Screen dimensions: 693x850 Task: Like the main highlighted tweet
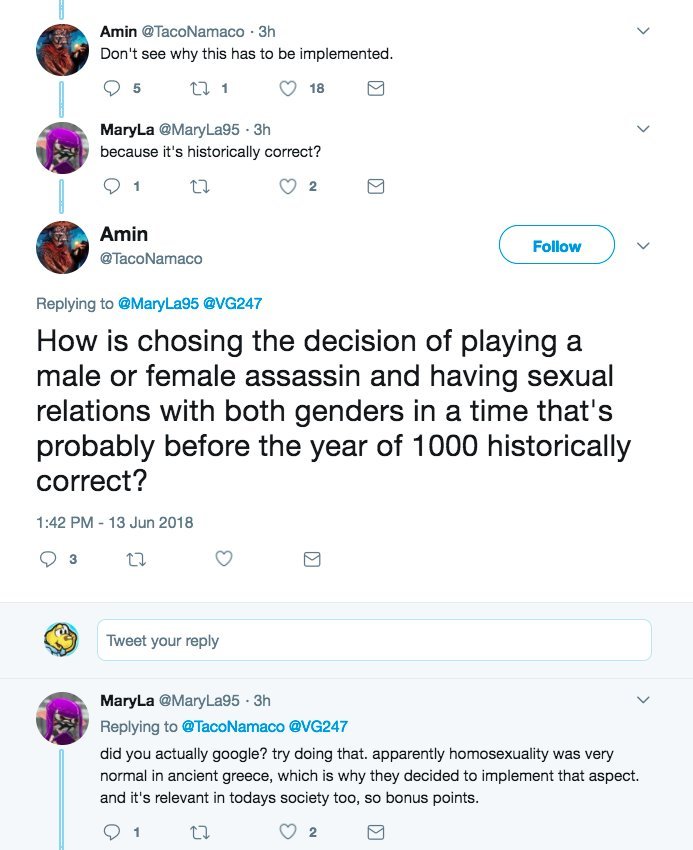224,559
